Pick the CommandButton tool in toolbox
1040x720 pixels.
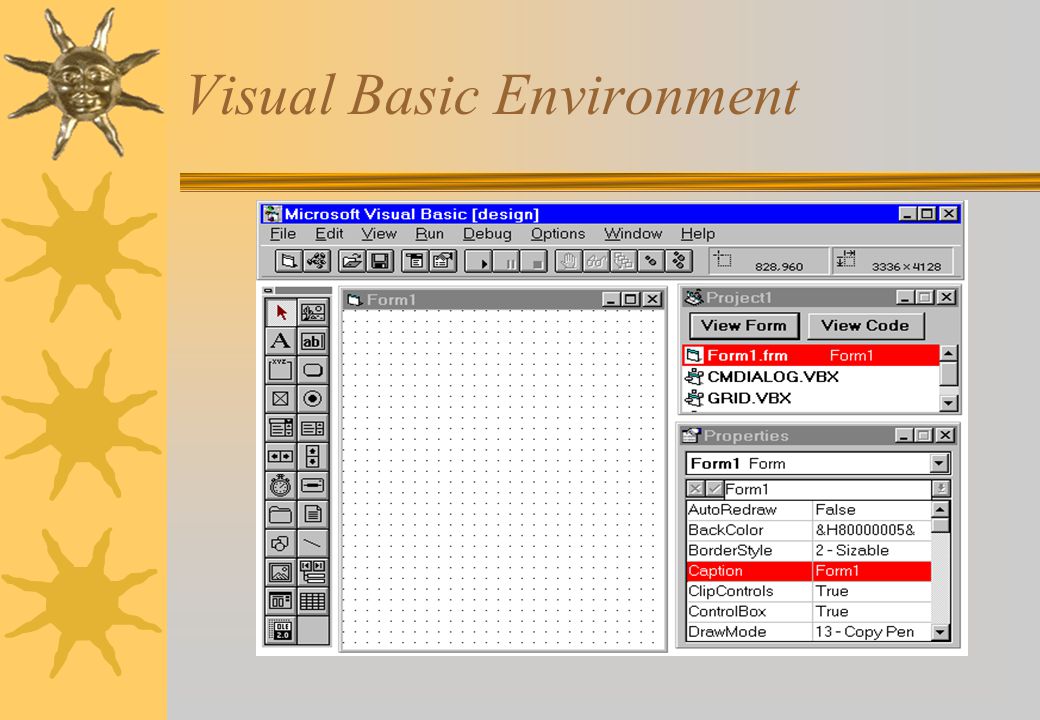(x=312, y=370)
